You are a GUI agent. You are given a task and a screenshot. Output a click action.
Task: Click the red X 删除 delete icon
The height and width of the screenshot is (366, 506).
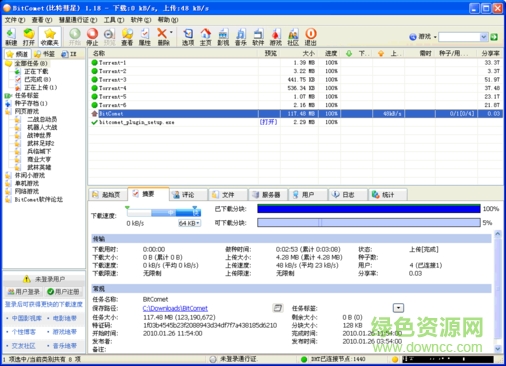(x=162, y=37)
